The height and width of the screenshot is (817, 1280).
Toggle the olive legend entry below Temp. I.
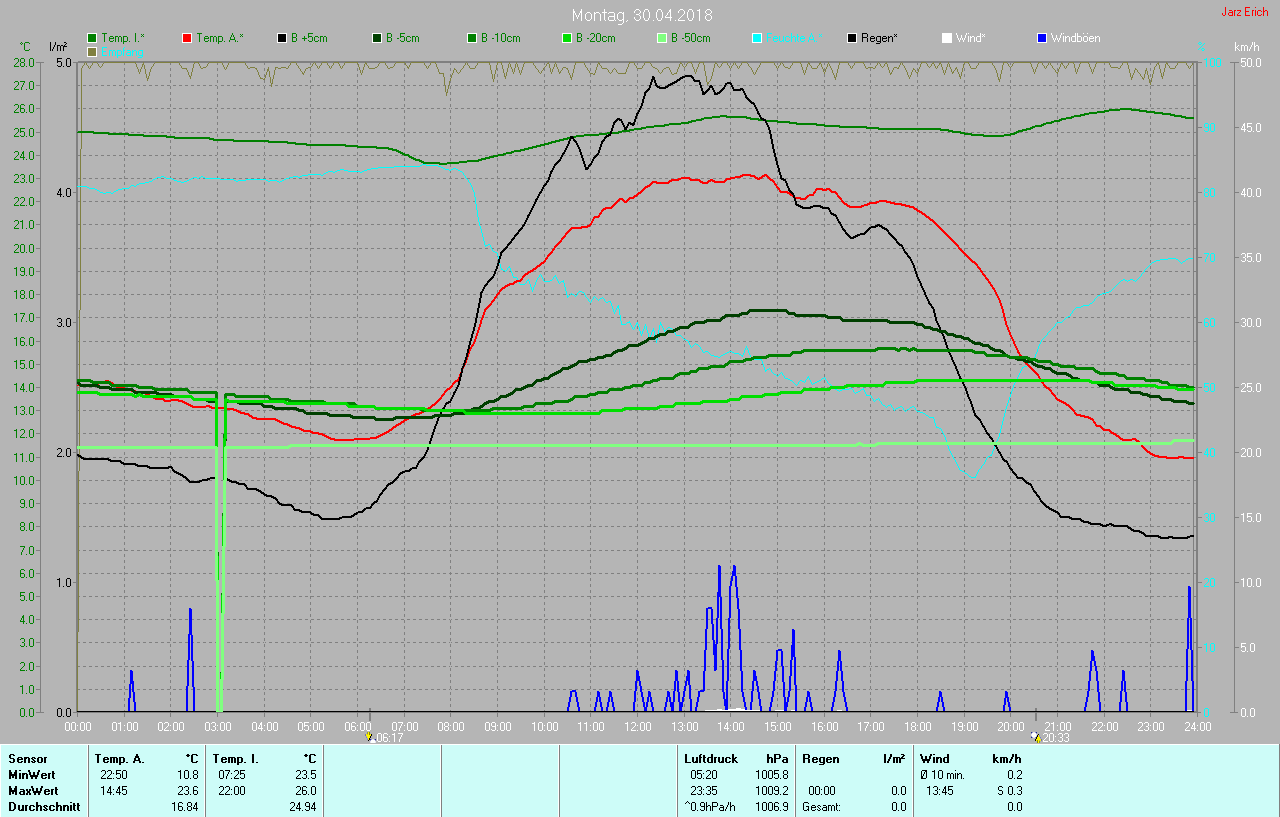pos(93,51)
